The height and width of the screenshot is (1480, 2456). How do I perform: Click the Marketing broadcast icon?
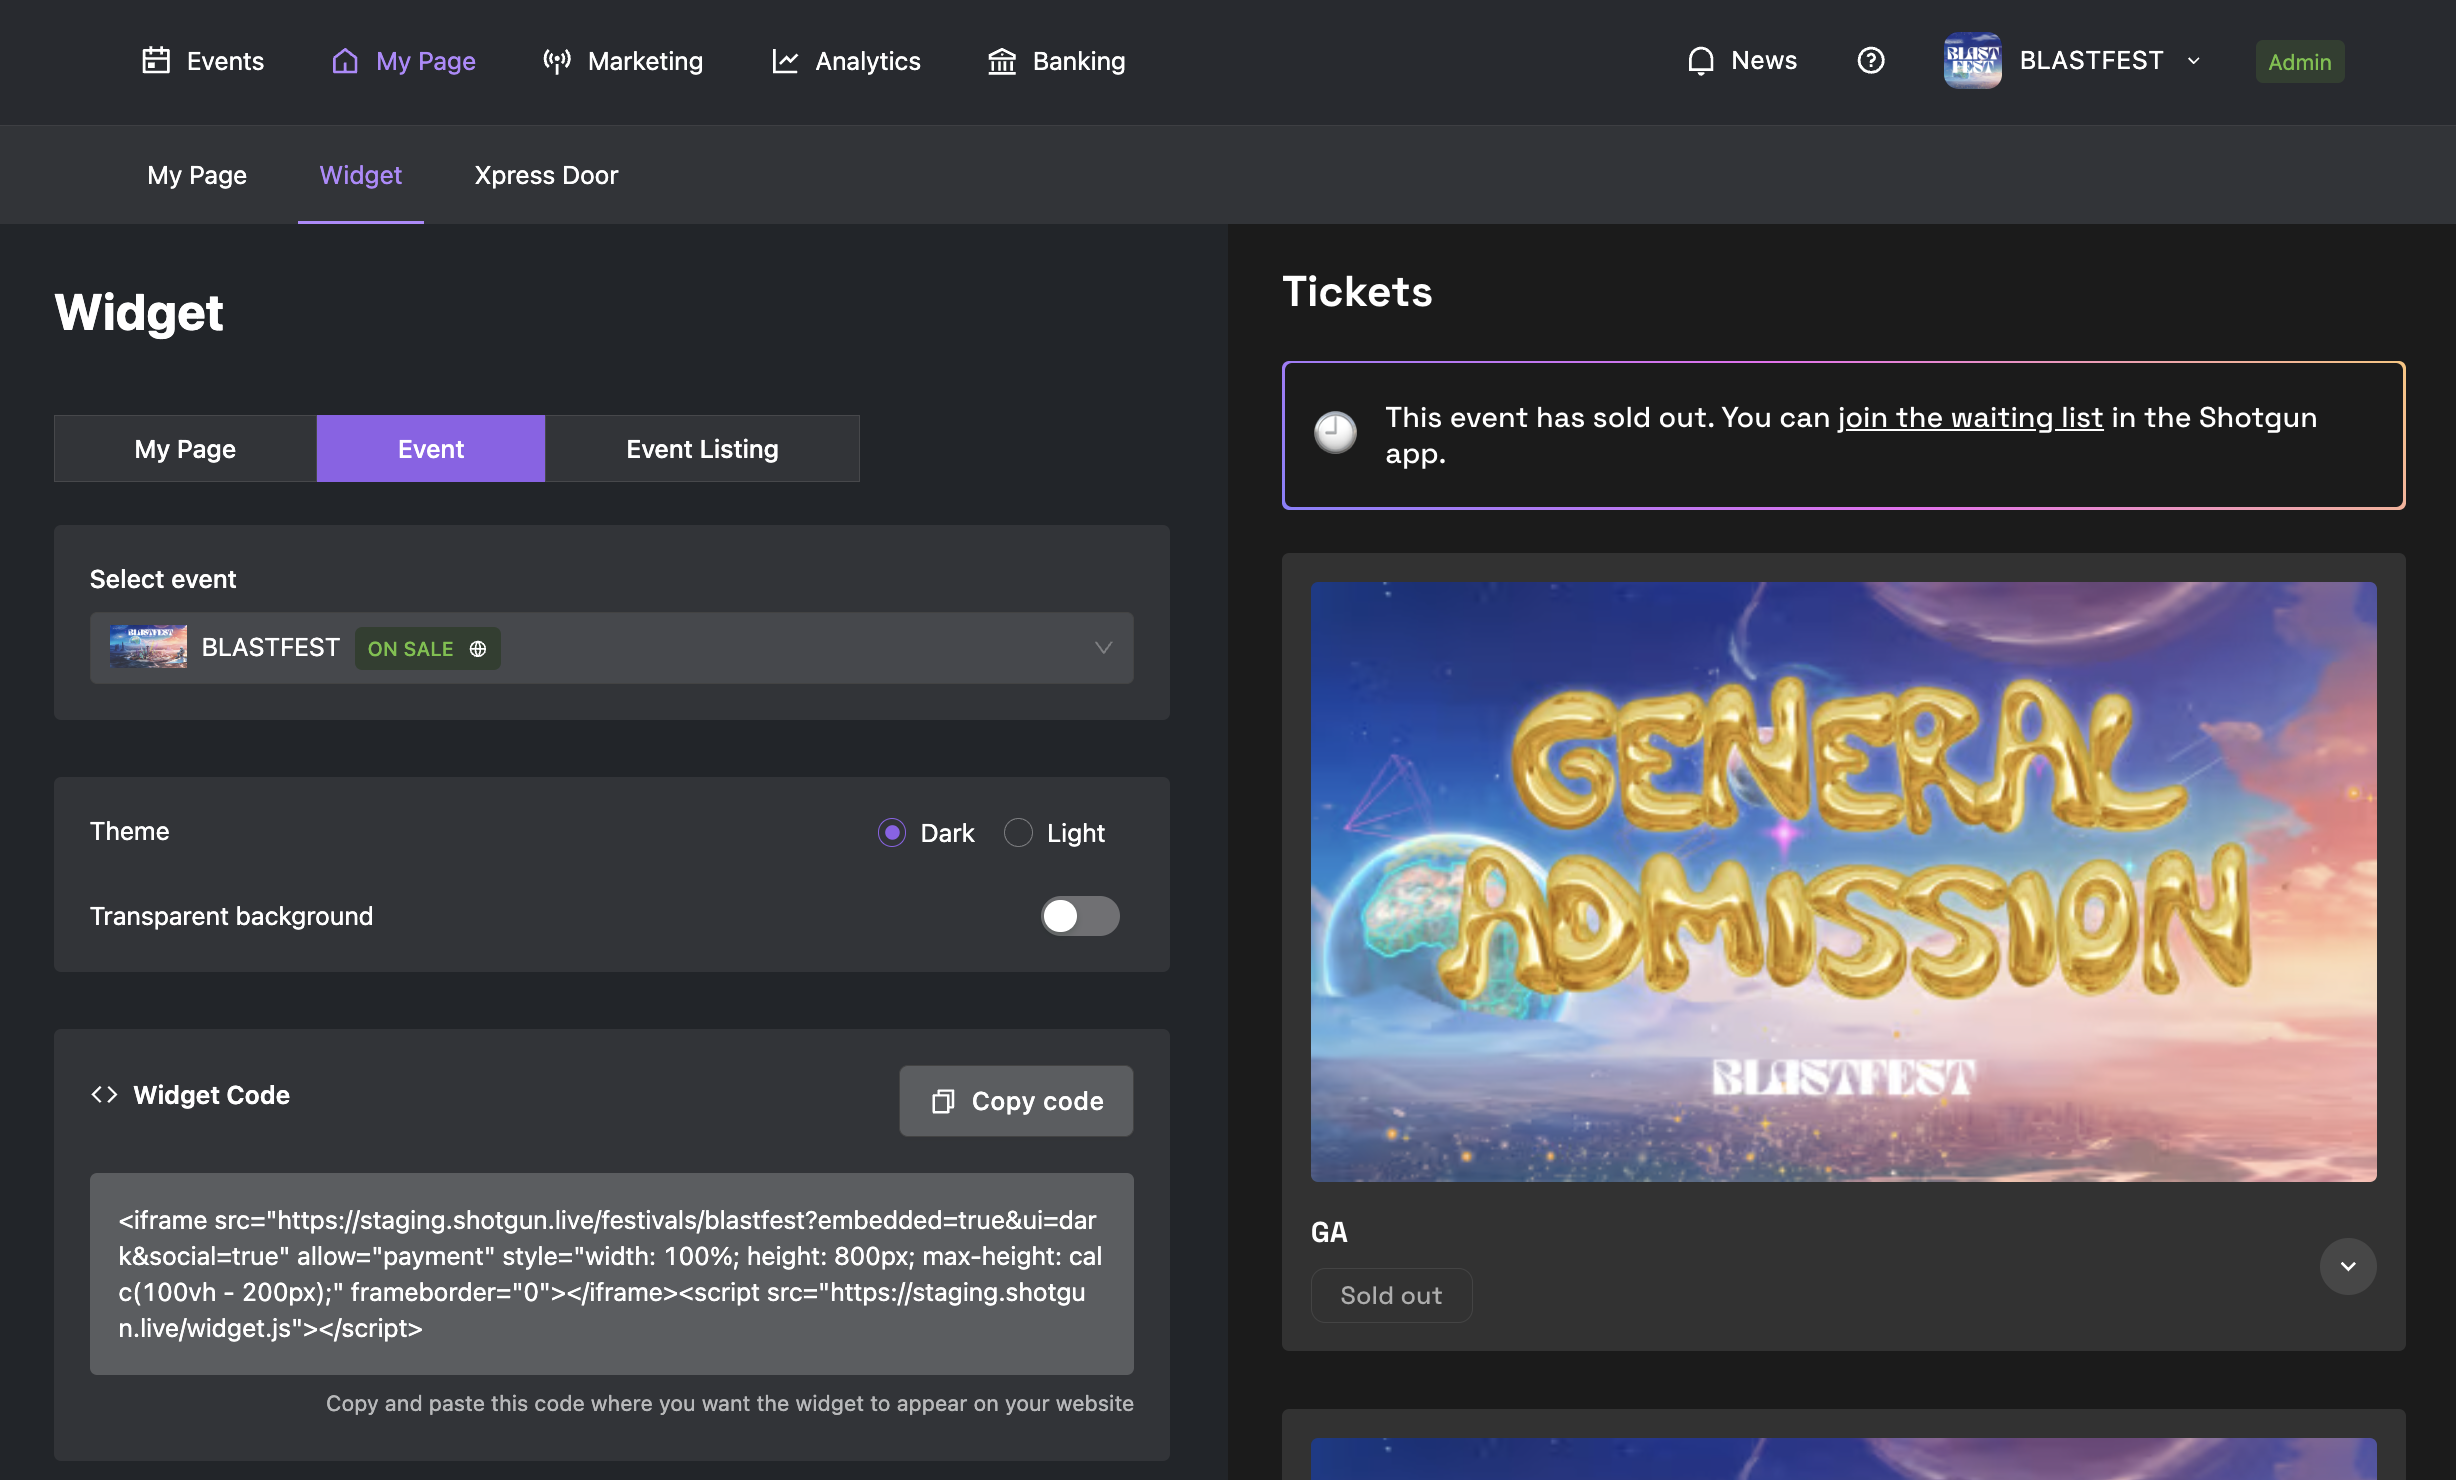point(557,61)
